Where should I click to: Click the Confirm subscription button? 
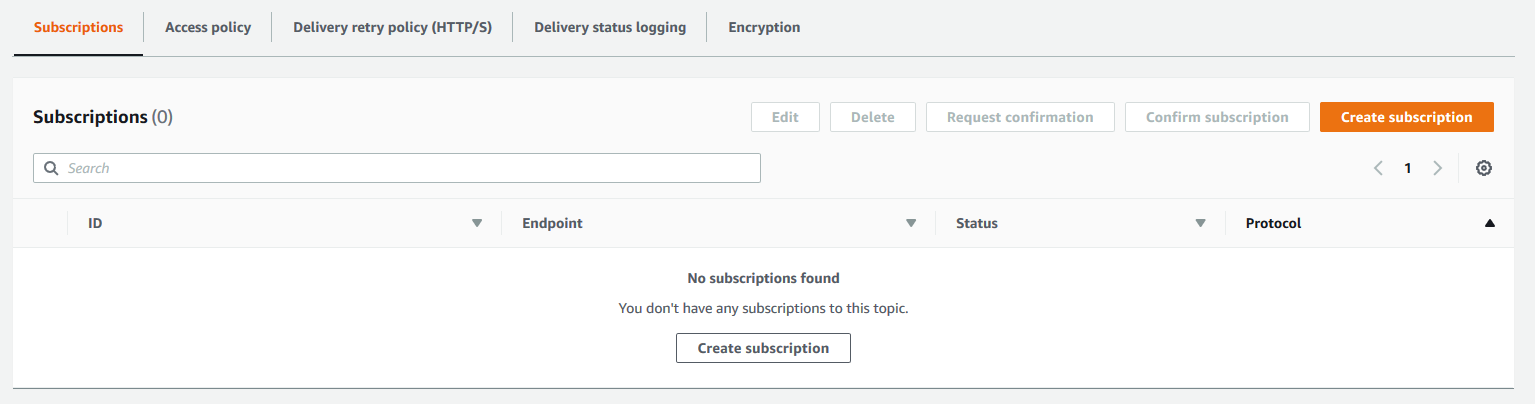click(x=1217, y=117)
